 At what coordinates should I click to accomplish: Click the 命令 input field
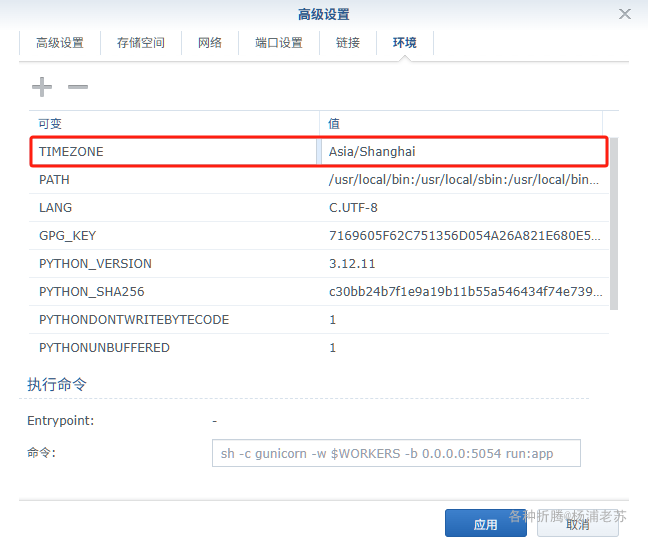[x=396, y=453]
